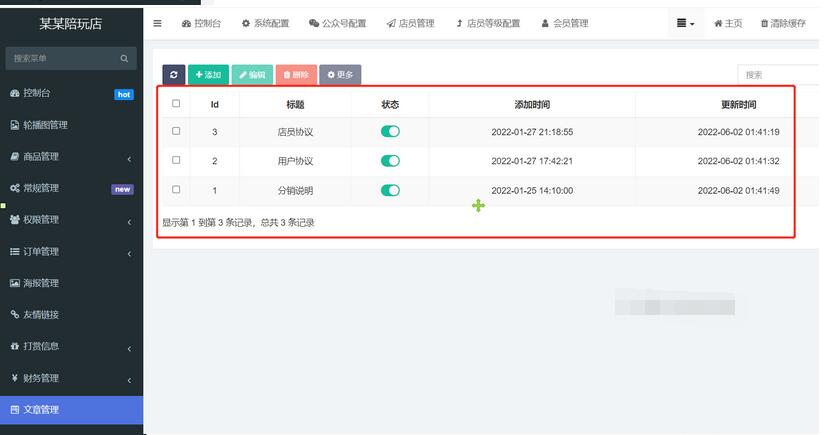830x435 pixels.
Task: Open the 更多 more button
Action: [340, 75]
